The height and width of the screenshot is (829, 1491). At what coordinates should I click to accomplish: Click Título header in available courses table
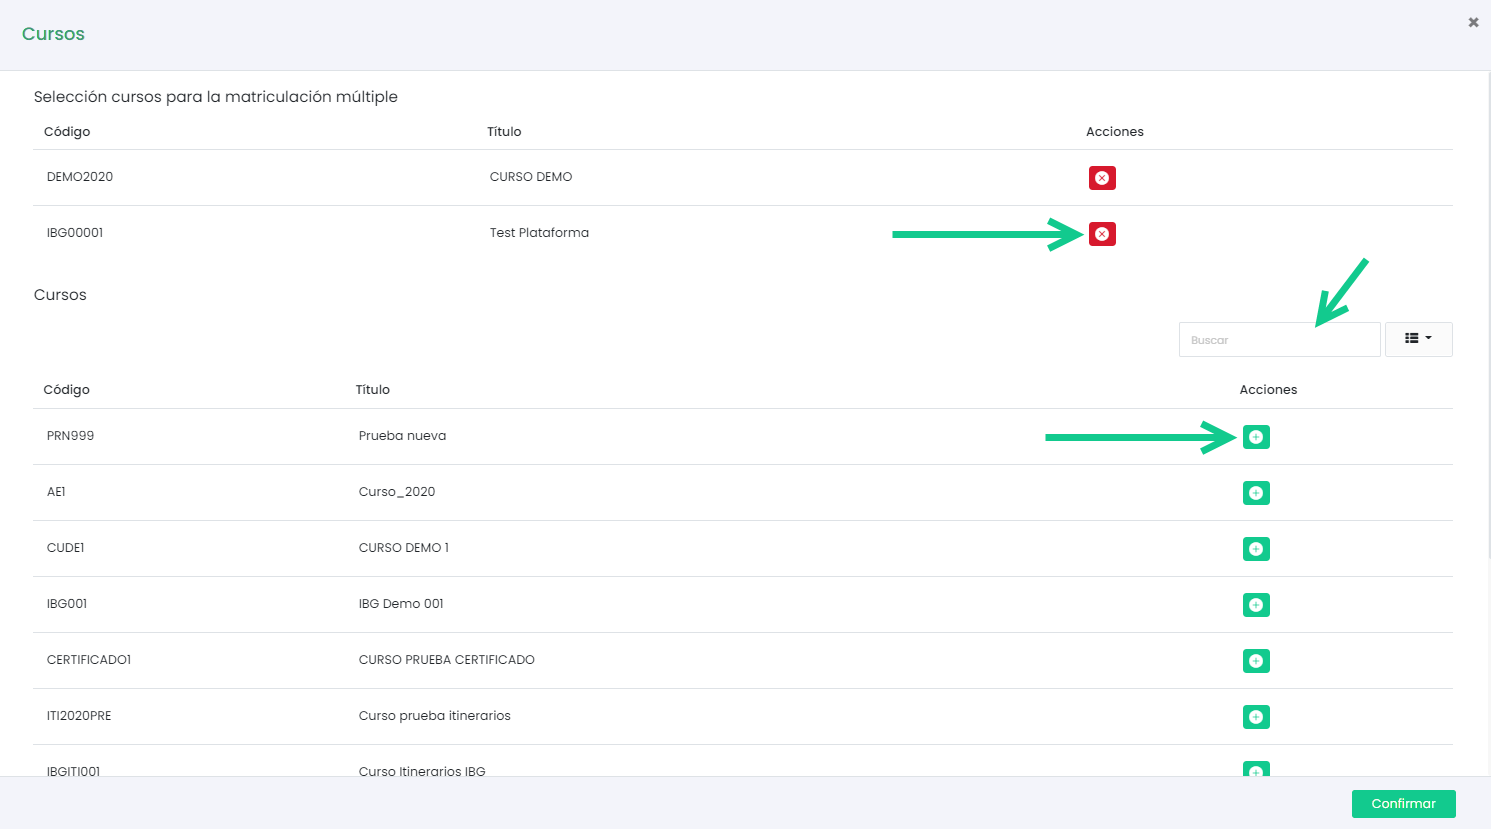(x=372, y=390)
